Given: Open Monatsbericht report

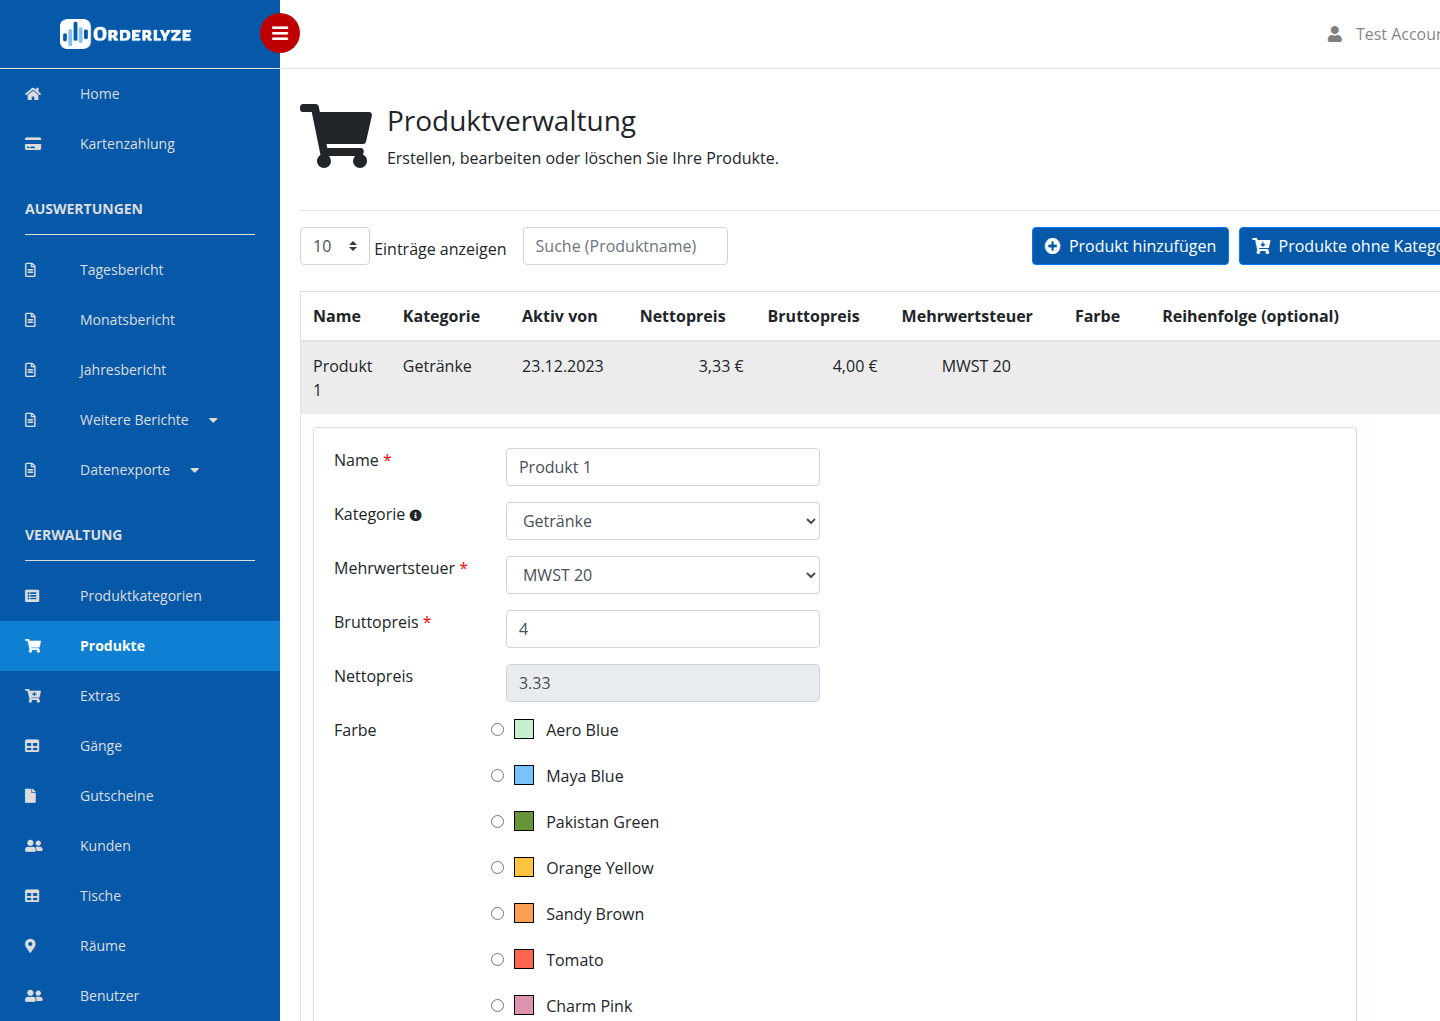Looking at the screenshot, I should click(127, 320).
